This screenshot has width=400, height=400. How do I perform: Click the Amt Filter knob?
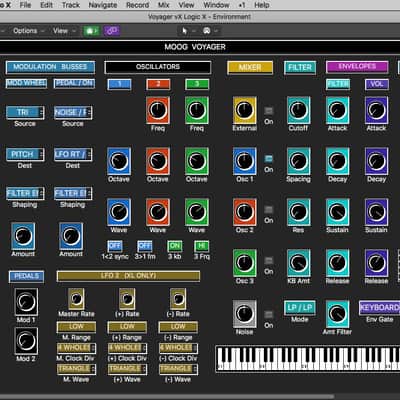(337, 314)
